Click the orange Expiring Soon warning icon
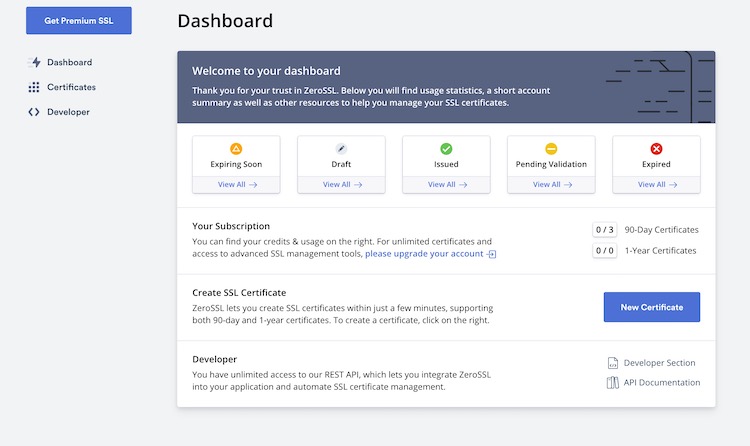 pyautogui.click(x=236, y=149)
